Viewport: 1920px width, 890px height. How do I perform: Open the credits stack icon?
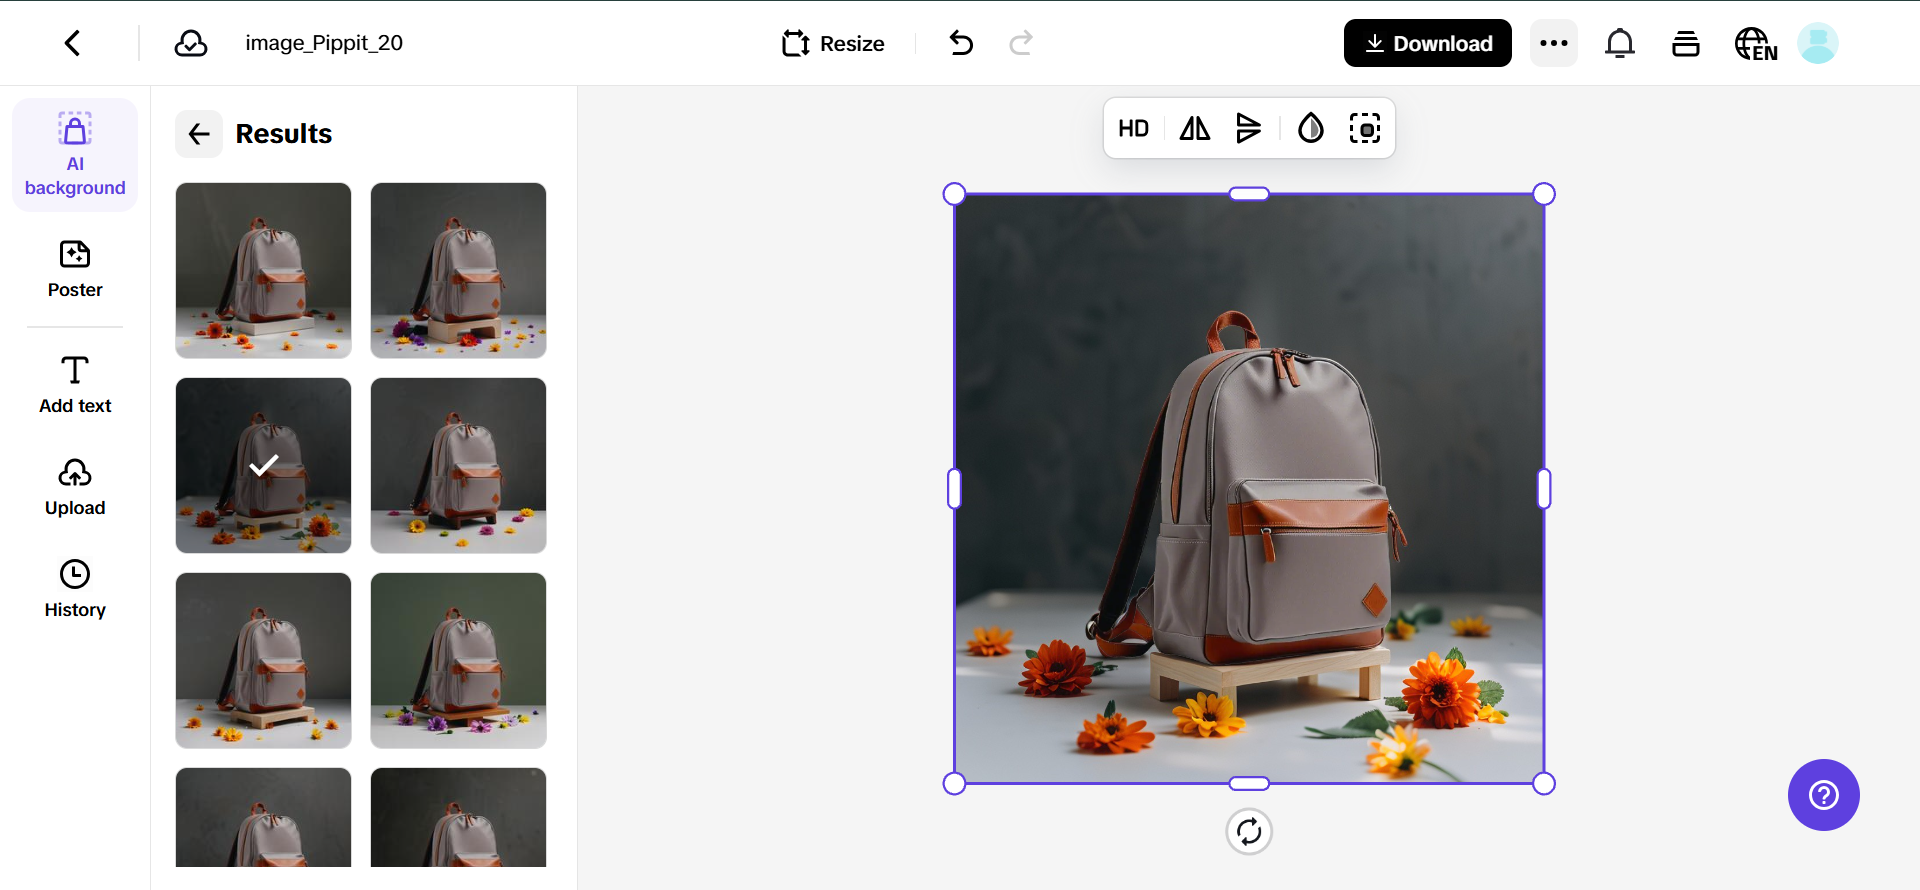coord(1686,43)
